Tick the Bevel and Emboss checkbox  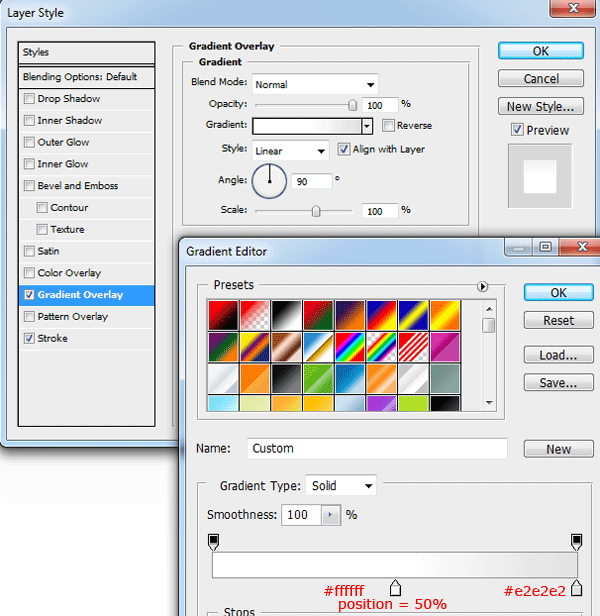tap(29, 185)
